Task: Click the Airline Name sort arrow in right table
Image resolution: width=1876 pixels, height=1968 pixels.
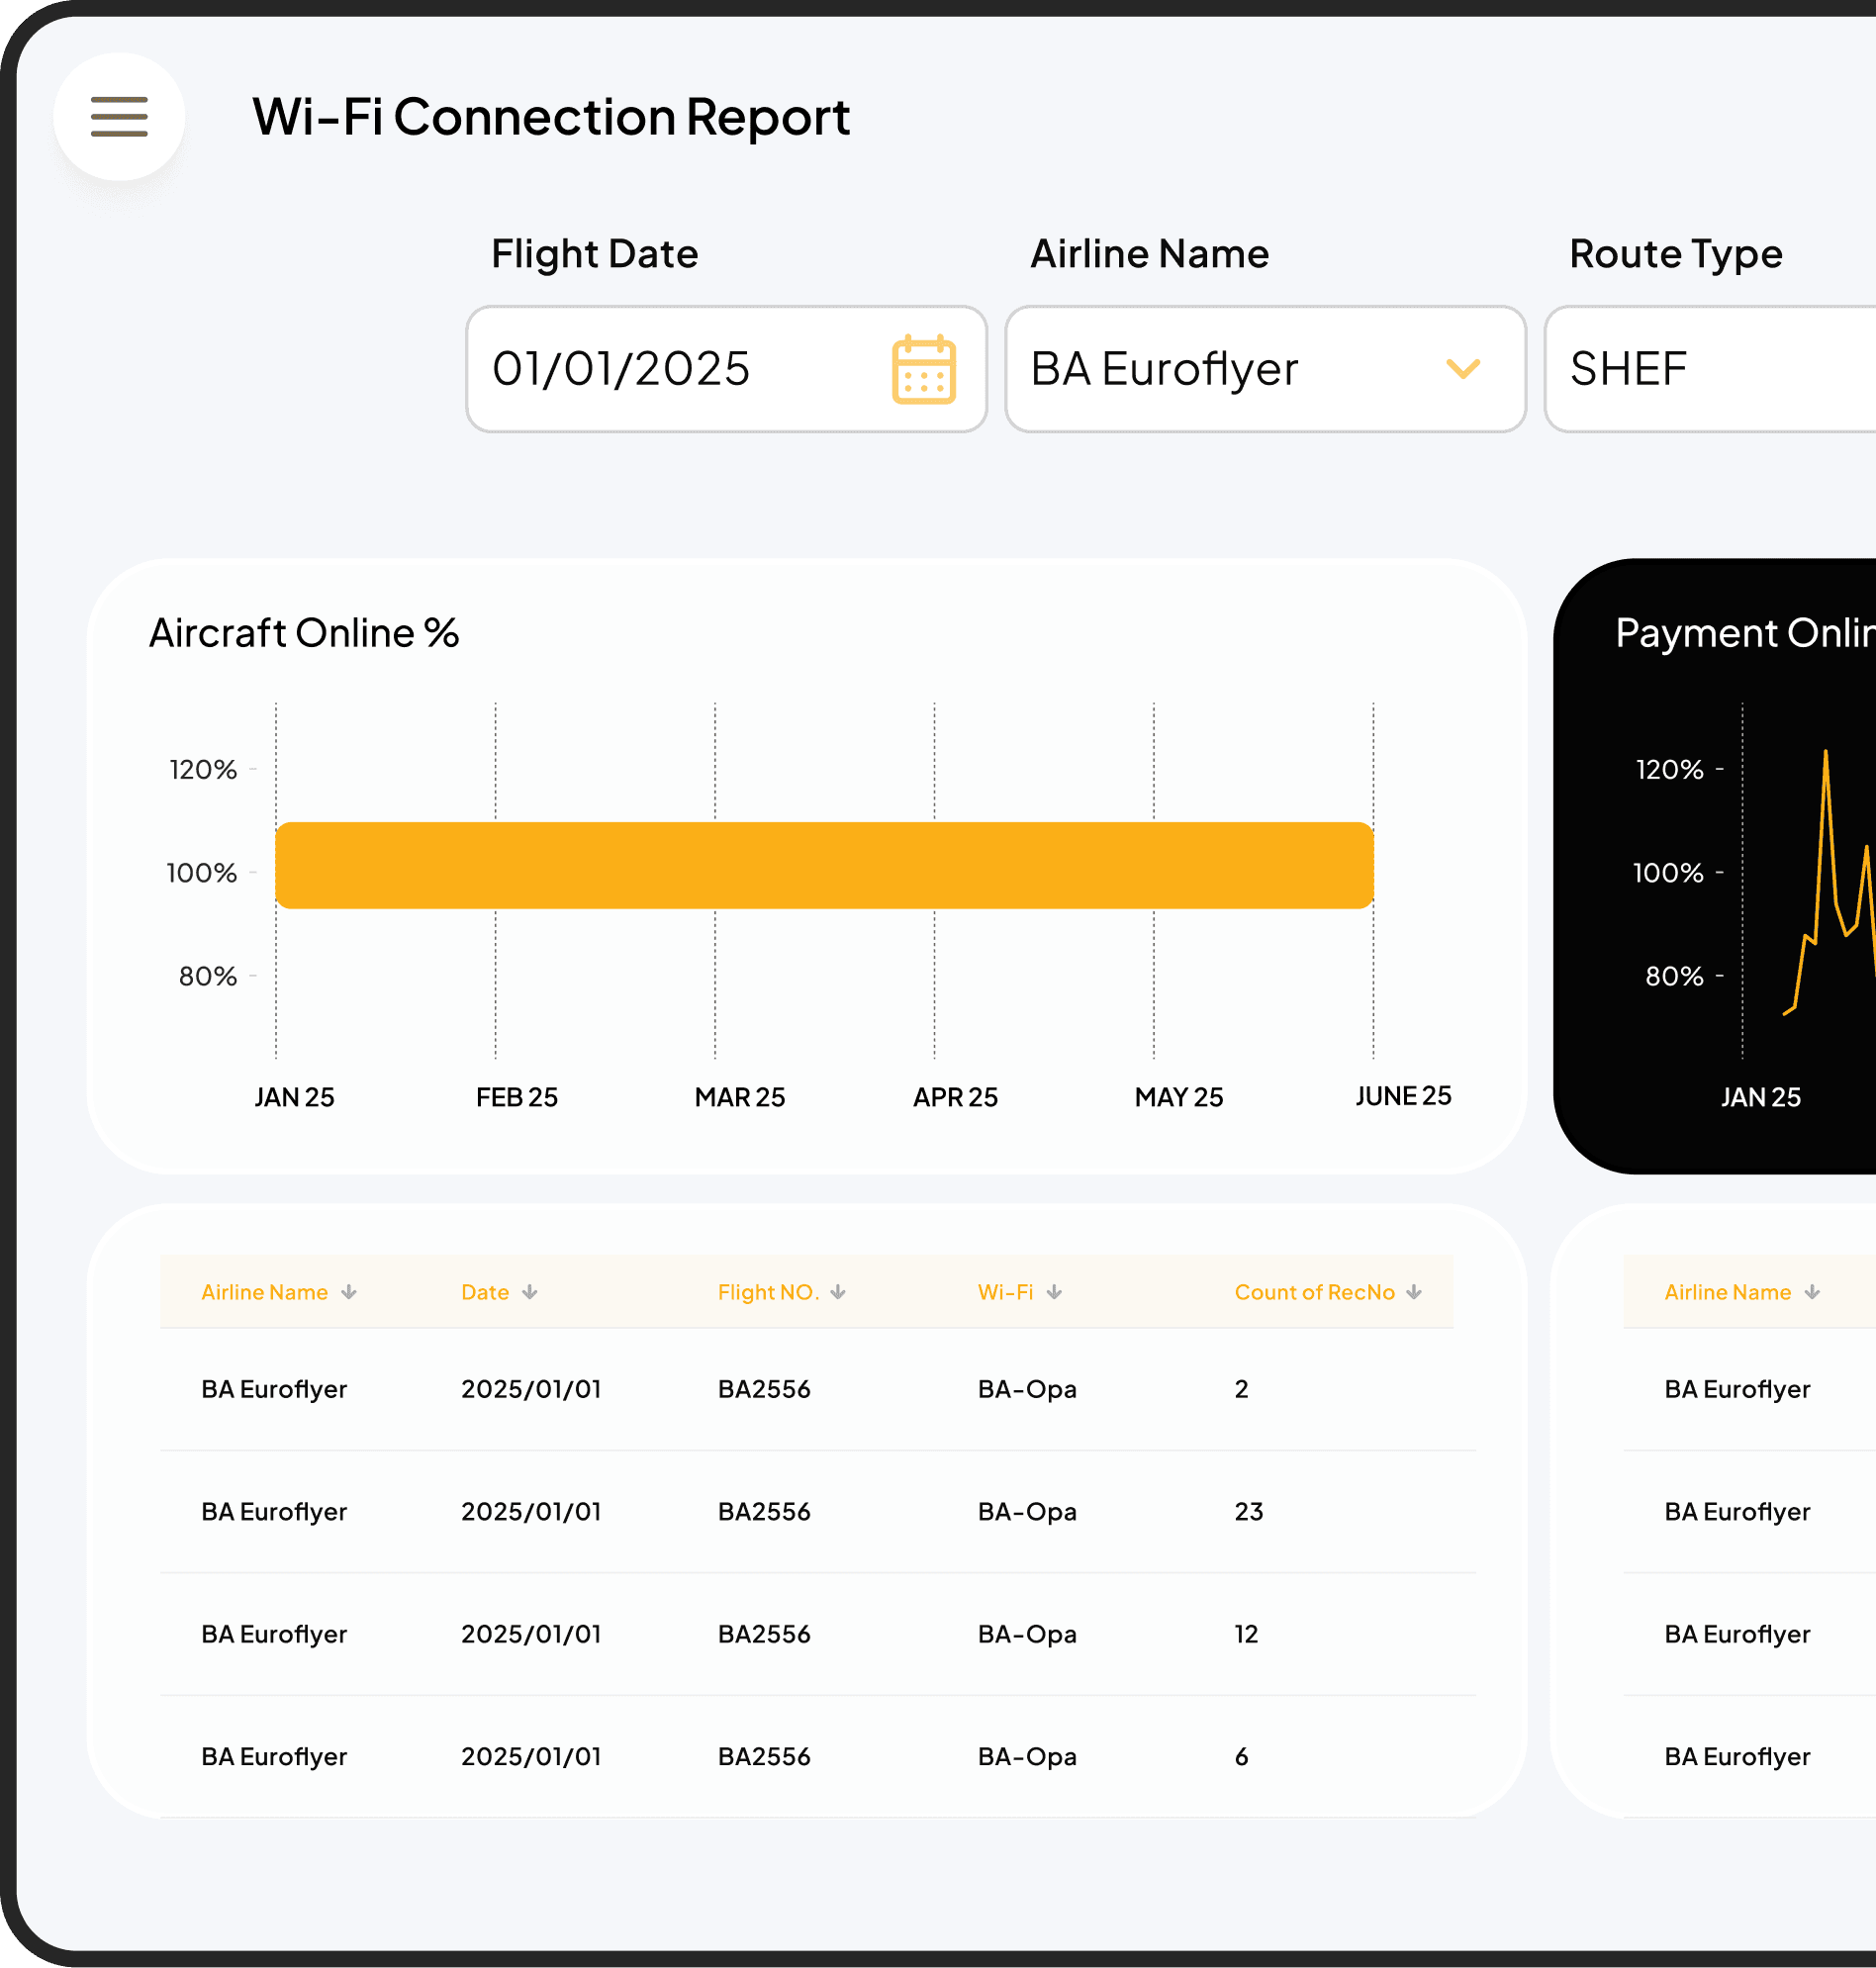Action: [1812, 1291]
